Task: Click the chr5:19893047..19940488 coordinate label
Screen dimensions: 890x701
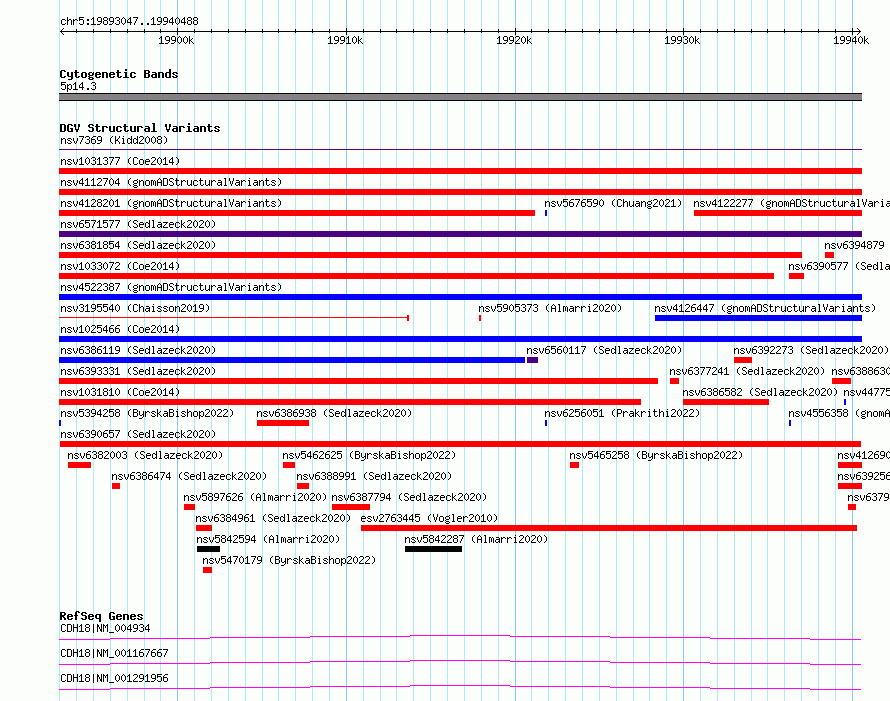Action: point(129,21)
